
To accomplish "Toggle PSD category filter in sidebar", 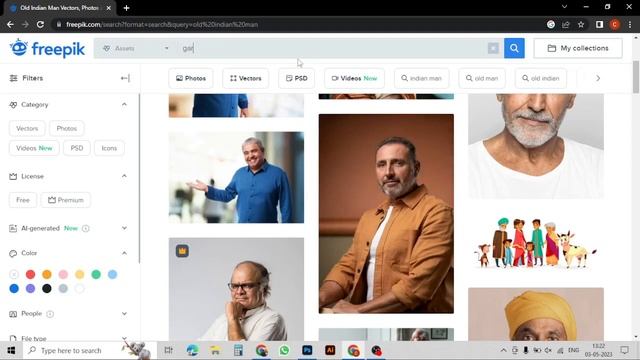I will [77, 148].
